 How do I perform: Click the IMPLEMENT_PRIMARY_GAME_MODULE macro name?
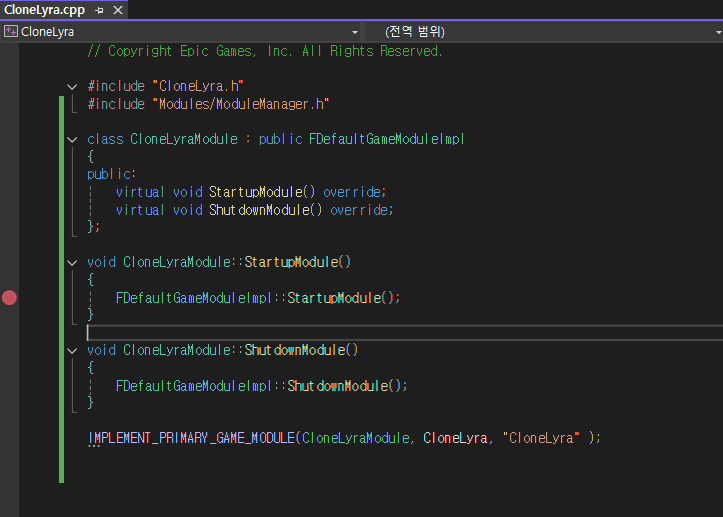tap(191, 438)
